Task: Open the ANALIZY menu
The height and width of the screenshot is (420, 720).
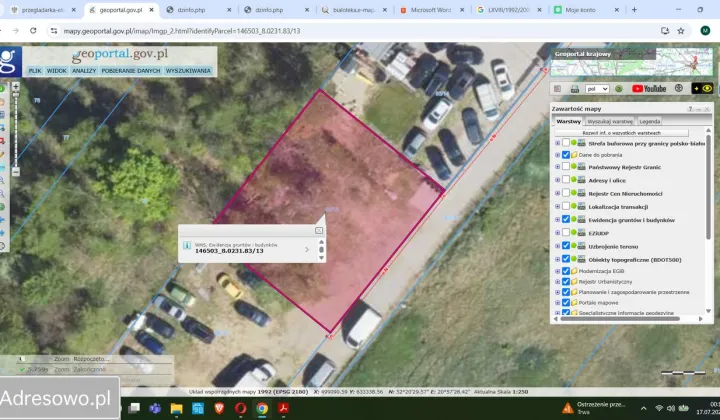Action: tap(84, 71)
